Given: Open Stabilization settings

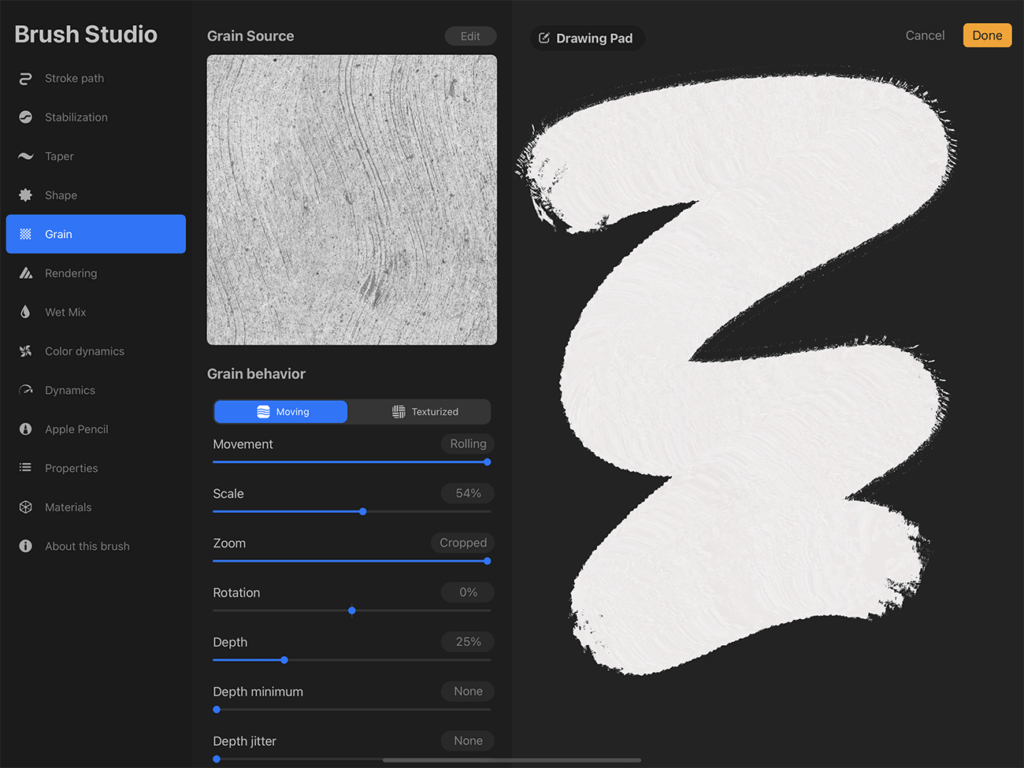Looking at the screenshot, I should click(x=96, y=117).
